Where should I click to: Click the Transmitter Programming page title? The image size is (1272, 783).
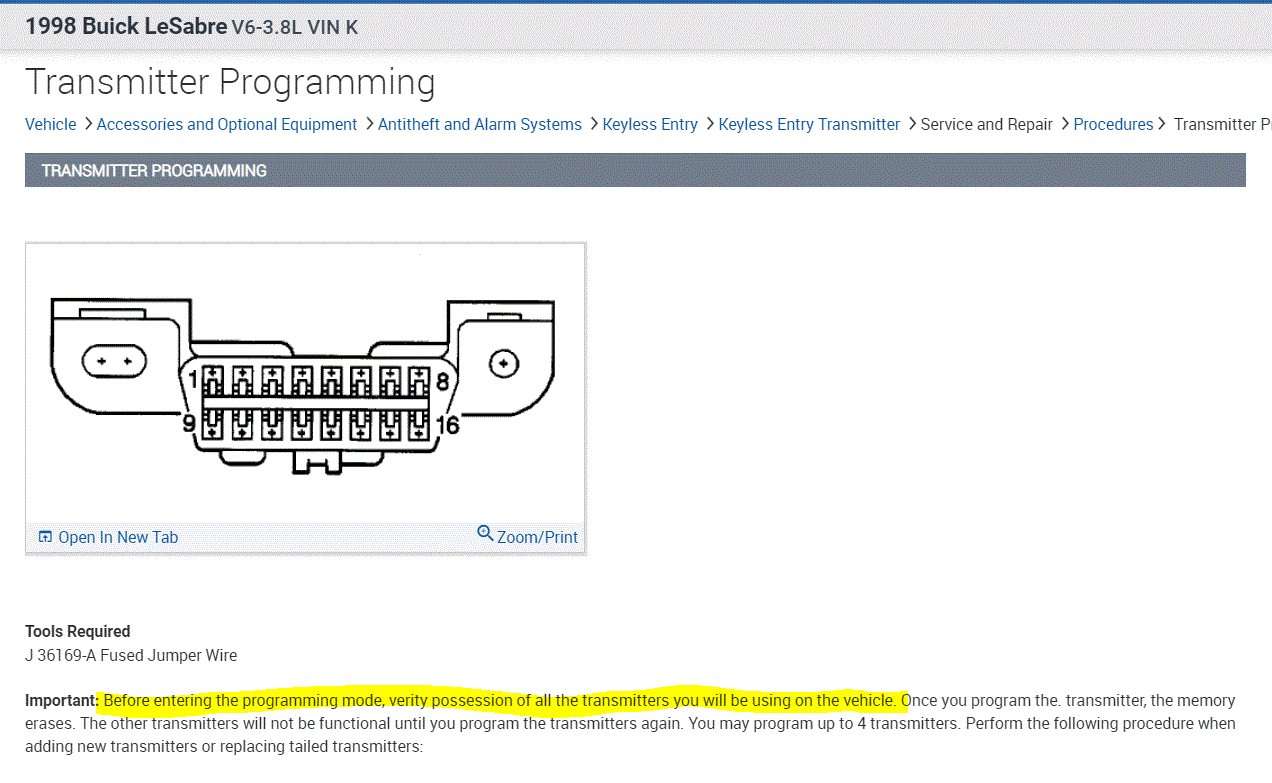click(230, 82)
